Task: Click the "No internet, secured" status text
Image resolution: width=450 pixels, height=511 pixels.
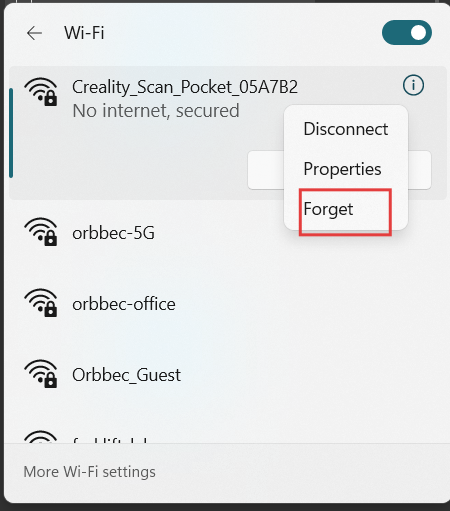Action: point(156,111)
